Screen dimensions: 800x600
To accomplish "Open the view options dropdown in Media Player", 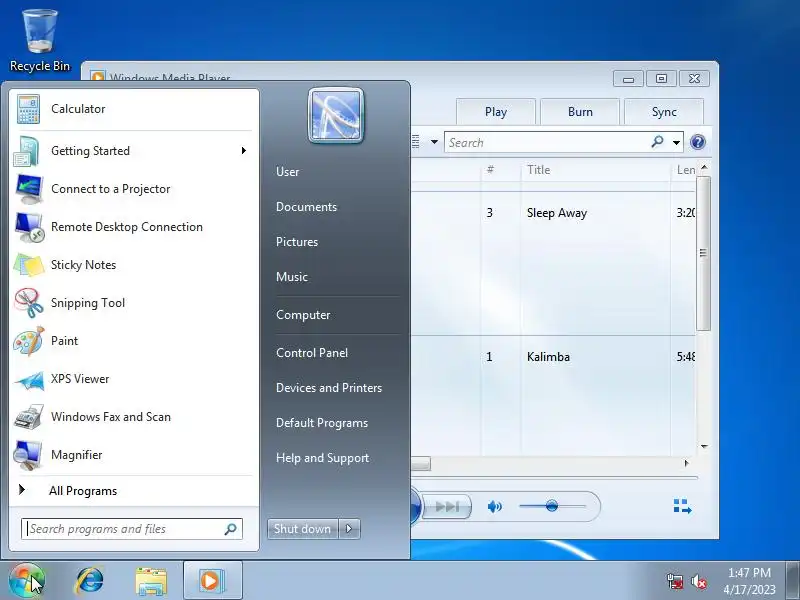I will point(434,142).
